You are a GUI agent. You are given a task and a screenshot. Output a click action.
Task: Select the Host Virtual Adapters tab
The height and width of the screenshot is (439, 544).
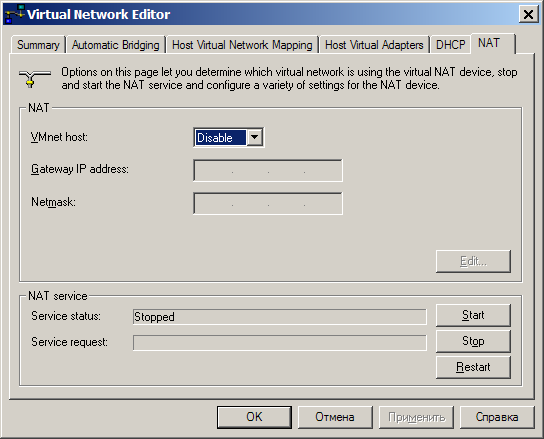tap(374, 45)
